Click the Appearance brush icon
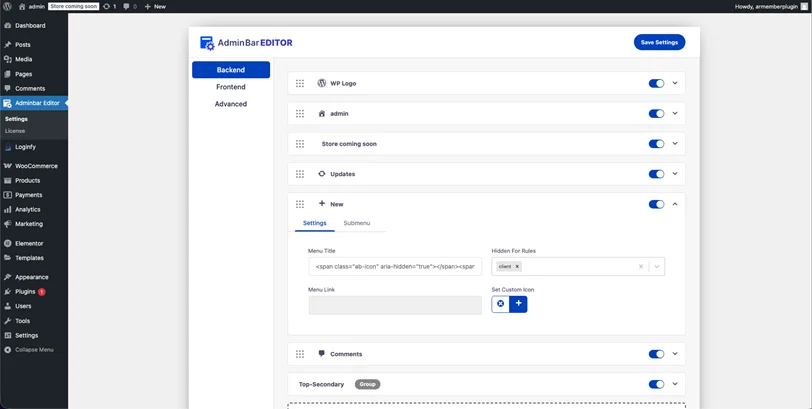 point(7,277)
